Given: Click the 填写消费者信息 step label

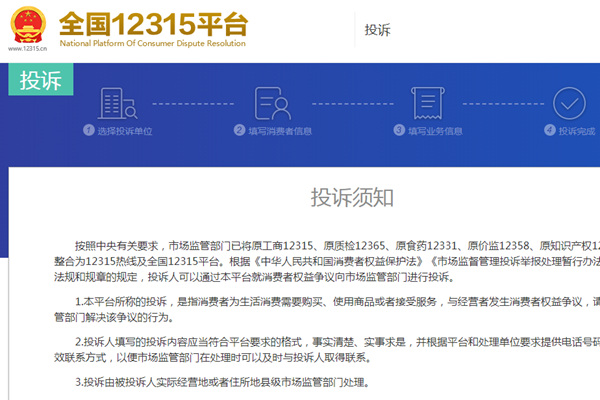Looking at the screenshot, I should pyautogui.click(x=282, y=130).
